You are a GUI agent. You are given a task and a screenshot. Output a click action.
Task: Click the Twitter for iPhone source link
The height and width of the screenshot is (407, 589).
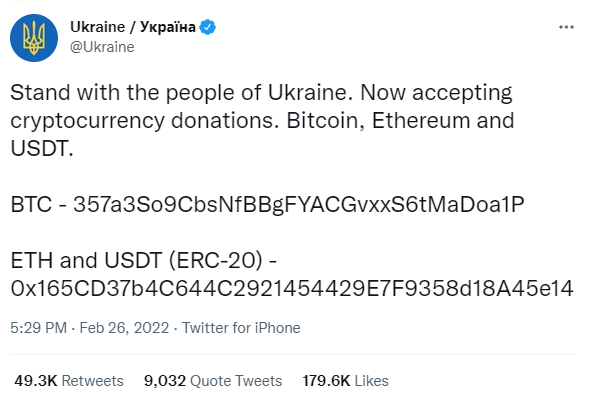pos(241,328)
